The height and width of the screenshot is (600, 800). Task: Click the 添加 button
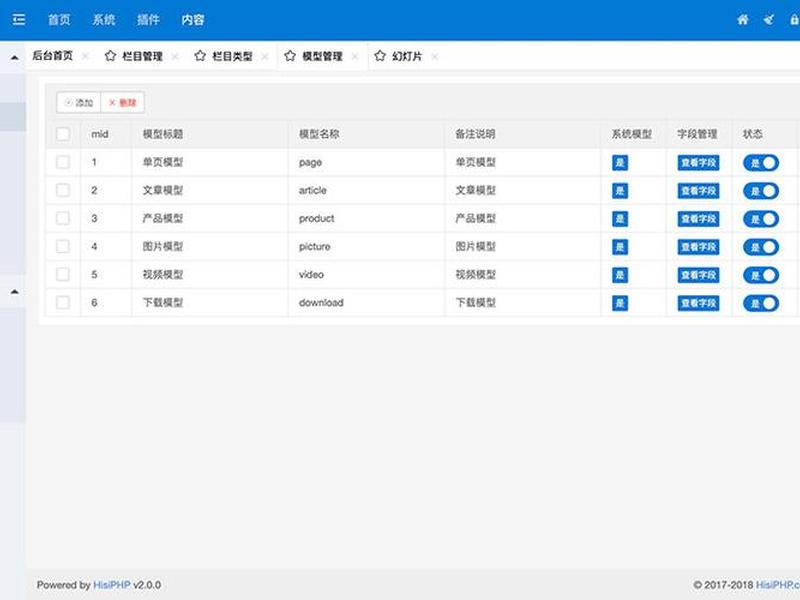pos(79,103)
